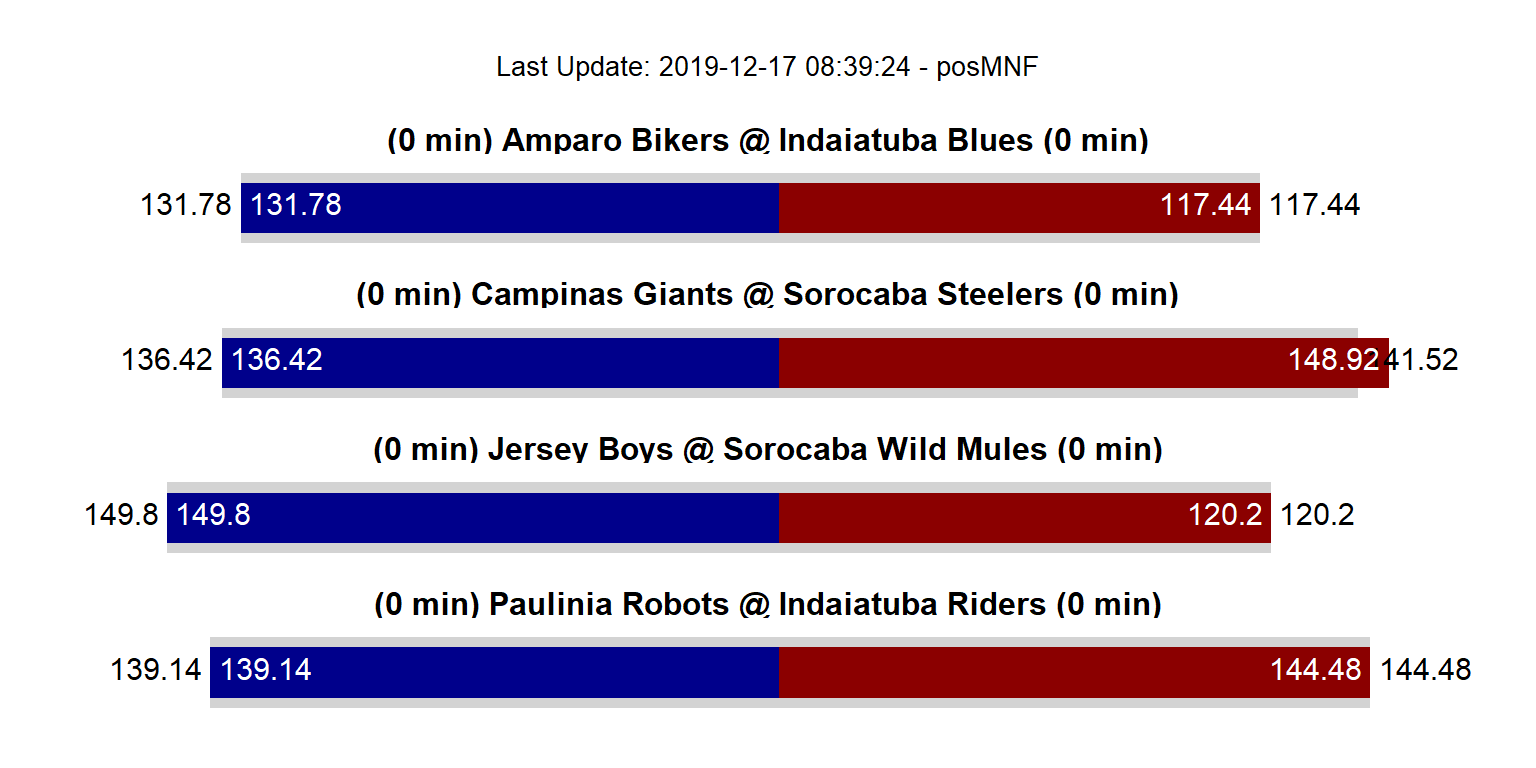Click the black 120.2 label right of bar

click(x=1317, y=515)
